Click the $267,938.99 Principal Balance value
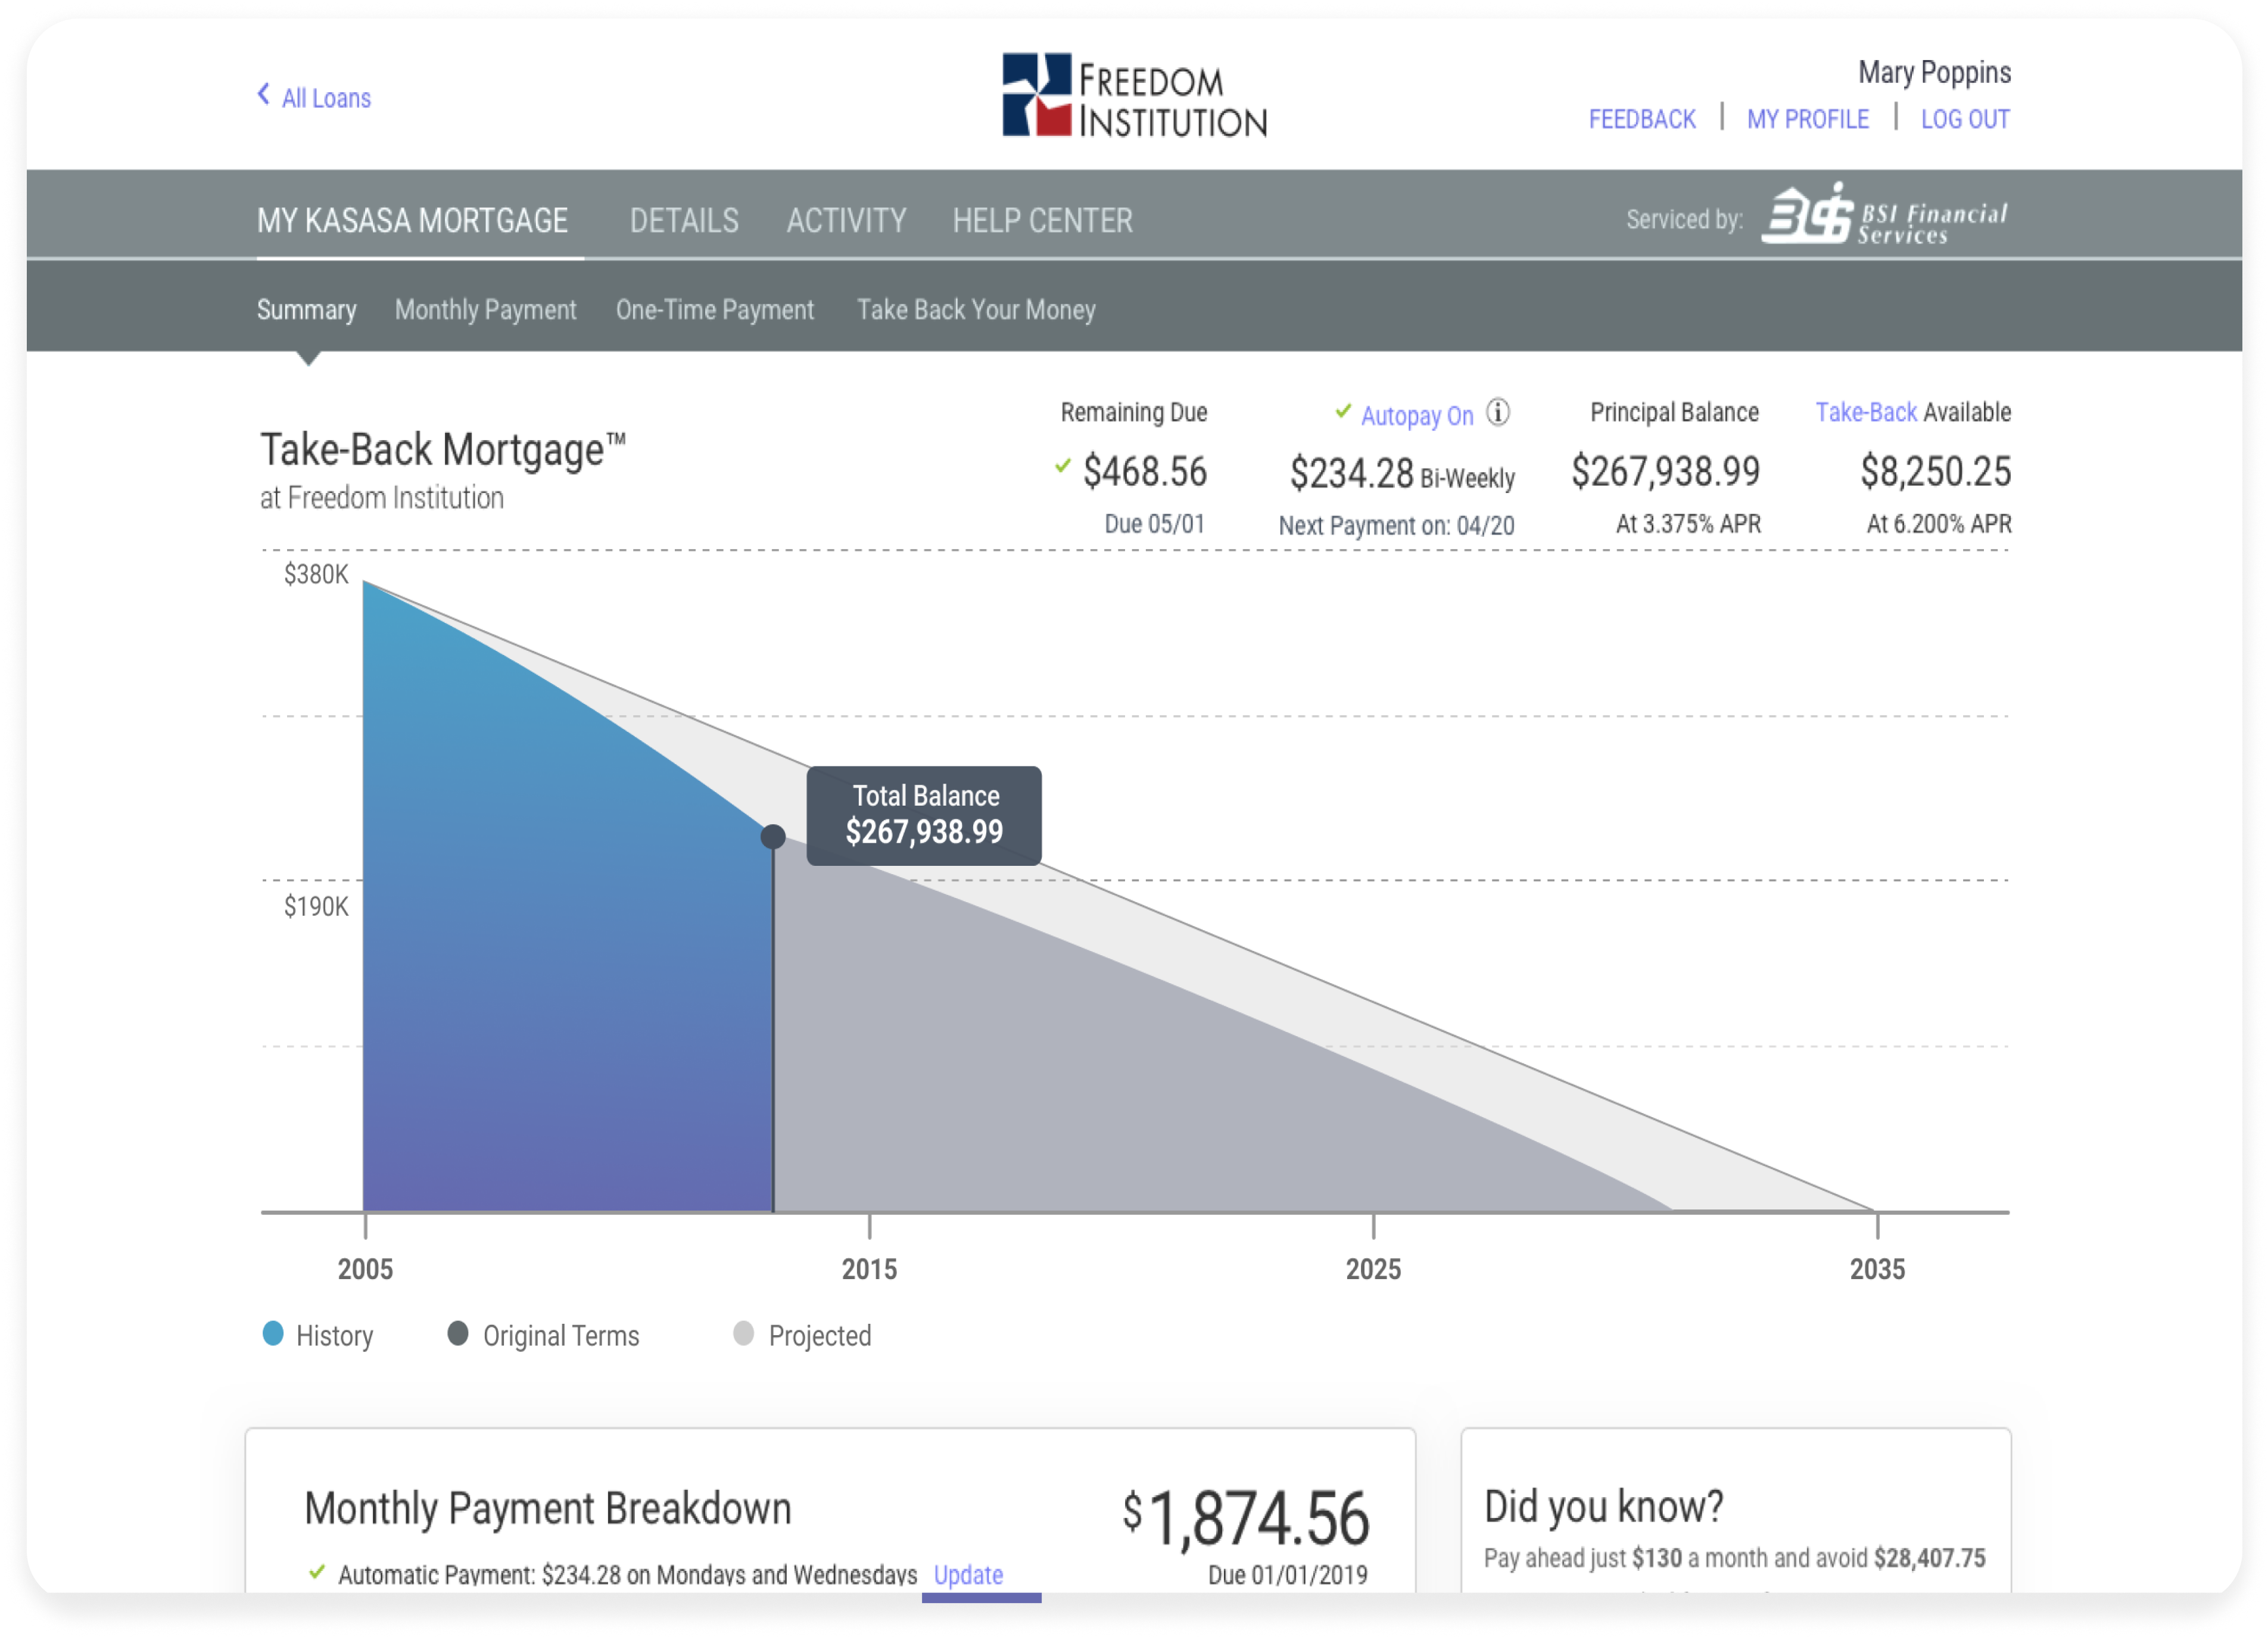Viewport: 2268px width, 1637px height. coord(1665,471)
